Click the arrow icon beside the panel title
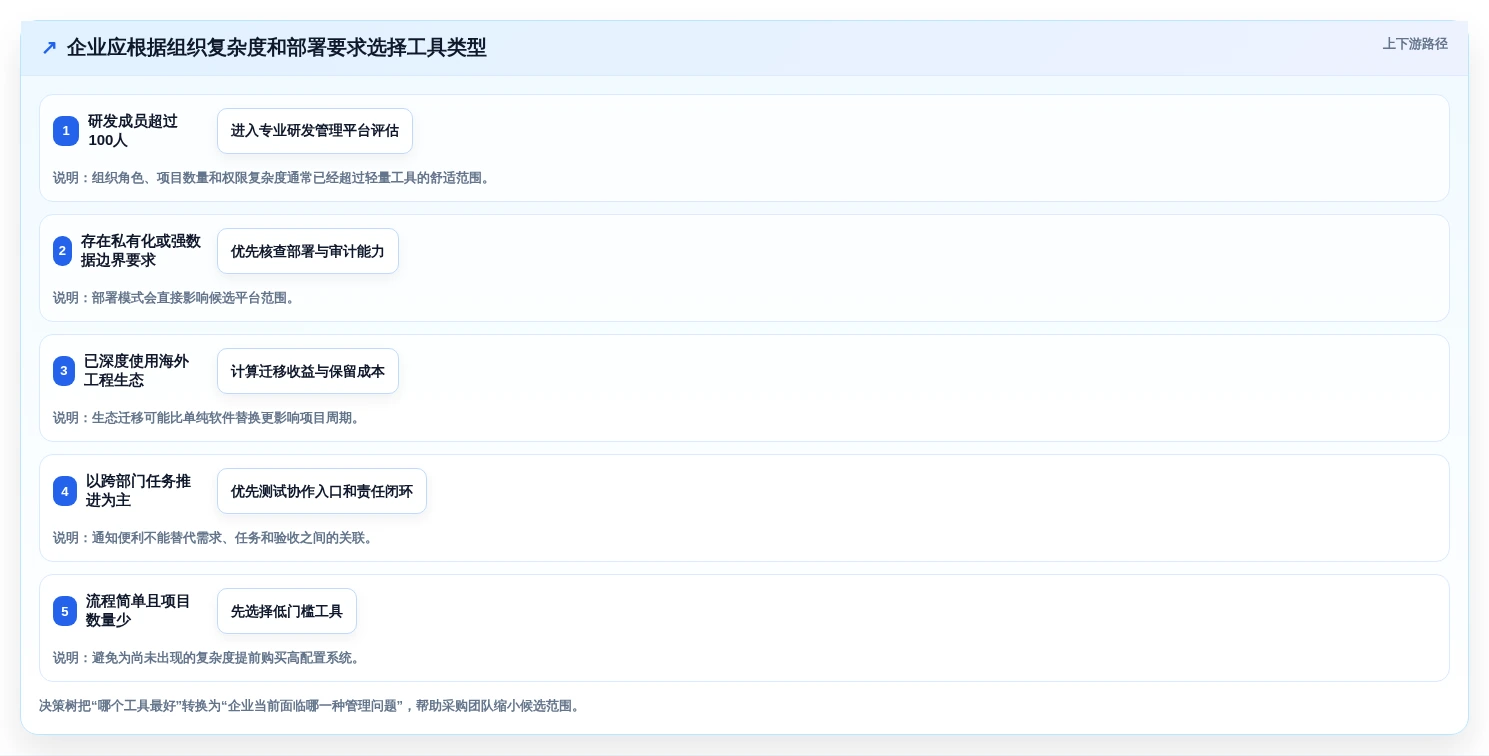The width and height of the screenshot is (1489, 756). 49,48
